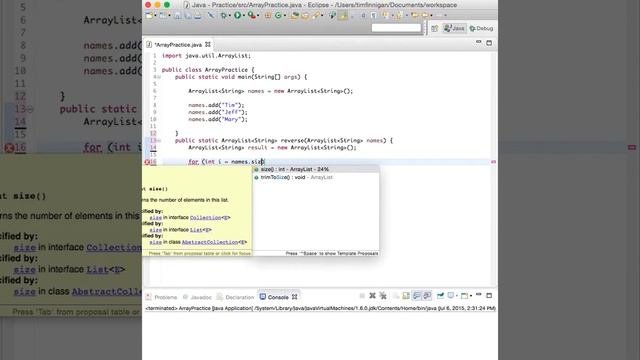Screen dimensions: 640x360
Task: Toggle Show Whitespace Characters pilcrow icon
Action: (374, 16)
